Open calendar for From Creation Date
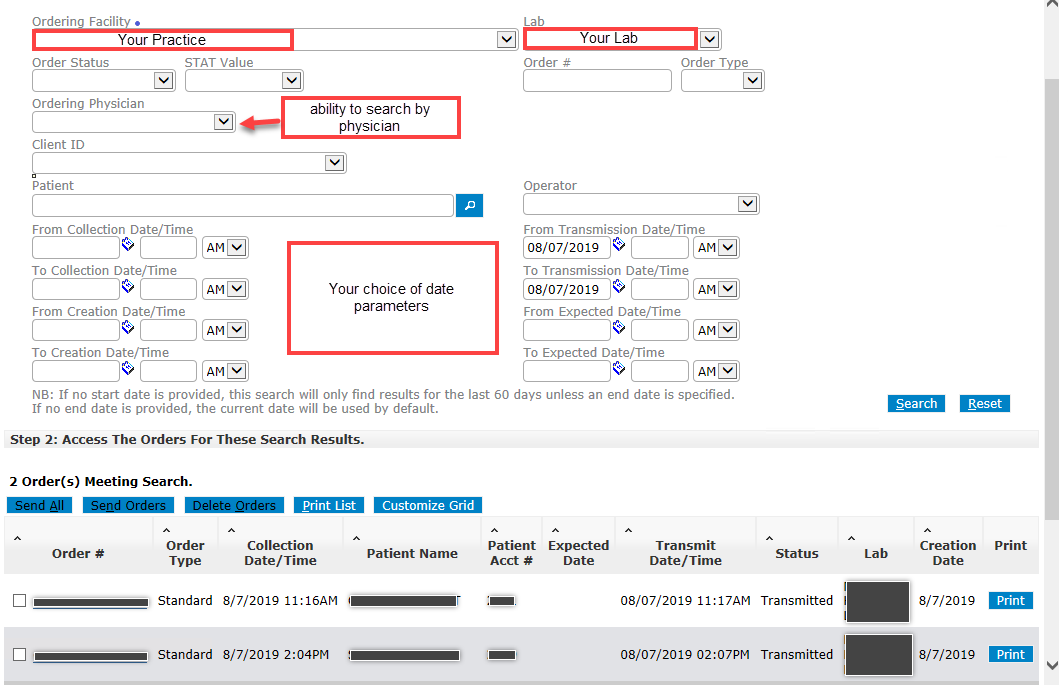This screenshot has width=1059, height=685. [128, 327]
